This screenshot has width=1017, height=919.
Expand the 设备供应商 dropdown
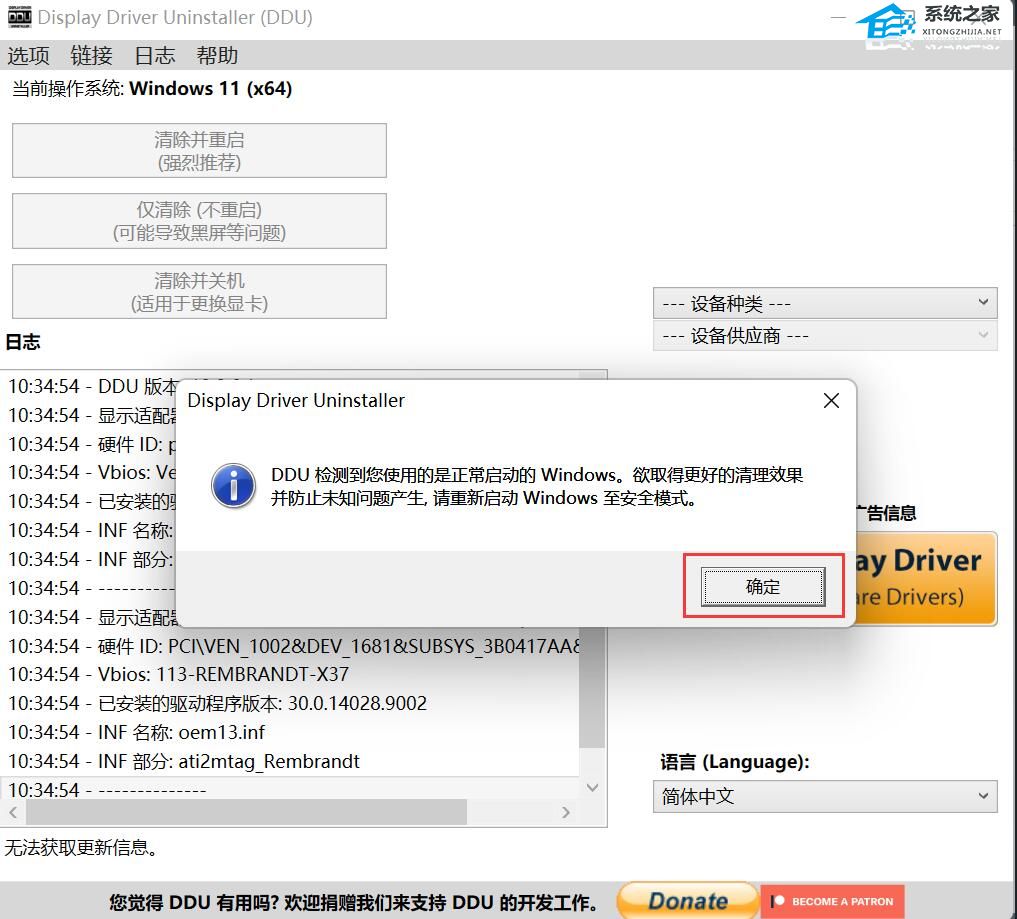click(x=824, y=336)
